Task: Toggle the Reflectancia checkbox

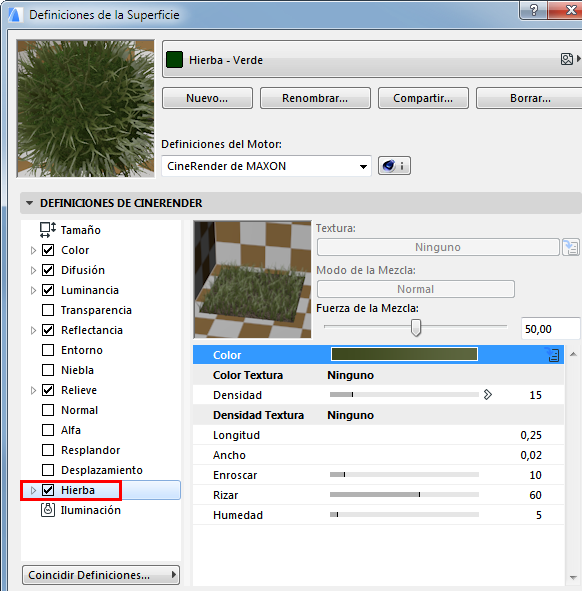Action: point(48,330)
